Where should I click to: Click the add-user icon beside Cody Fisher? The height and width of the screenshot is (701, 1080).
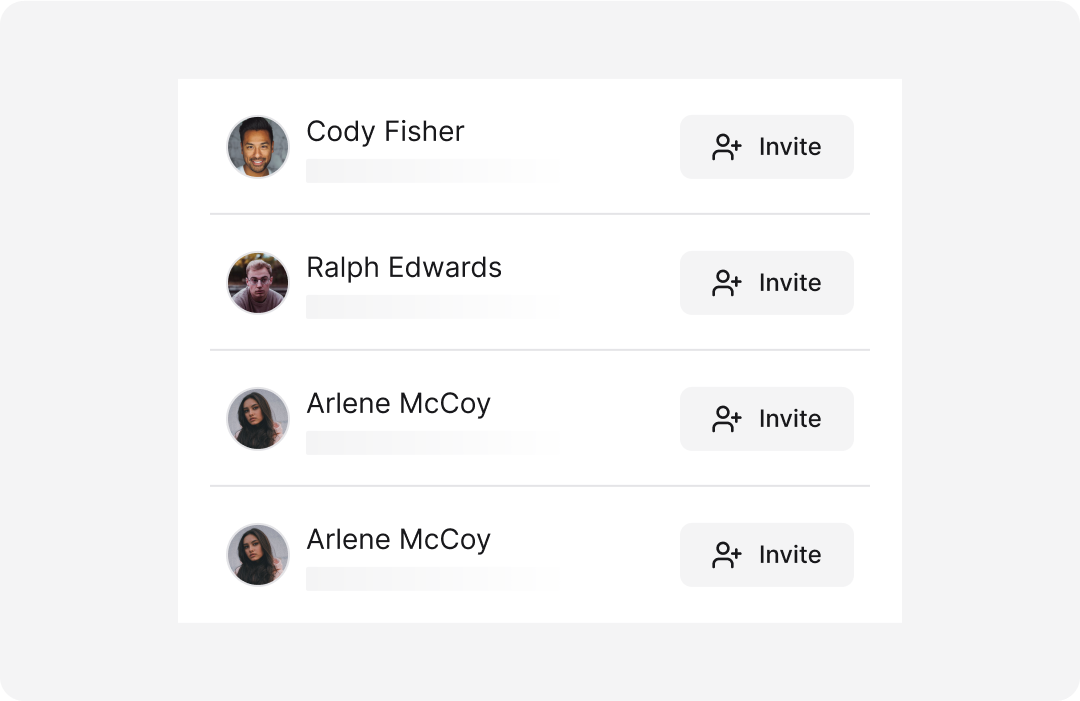[x=727, y=147]
